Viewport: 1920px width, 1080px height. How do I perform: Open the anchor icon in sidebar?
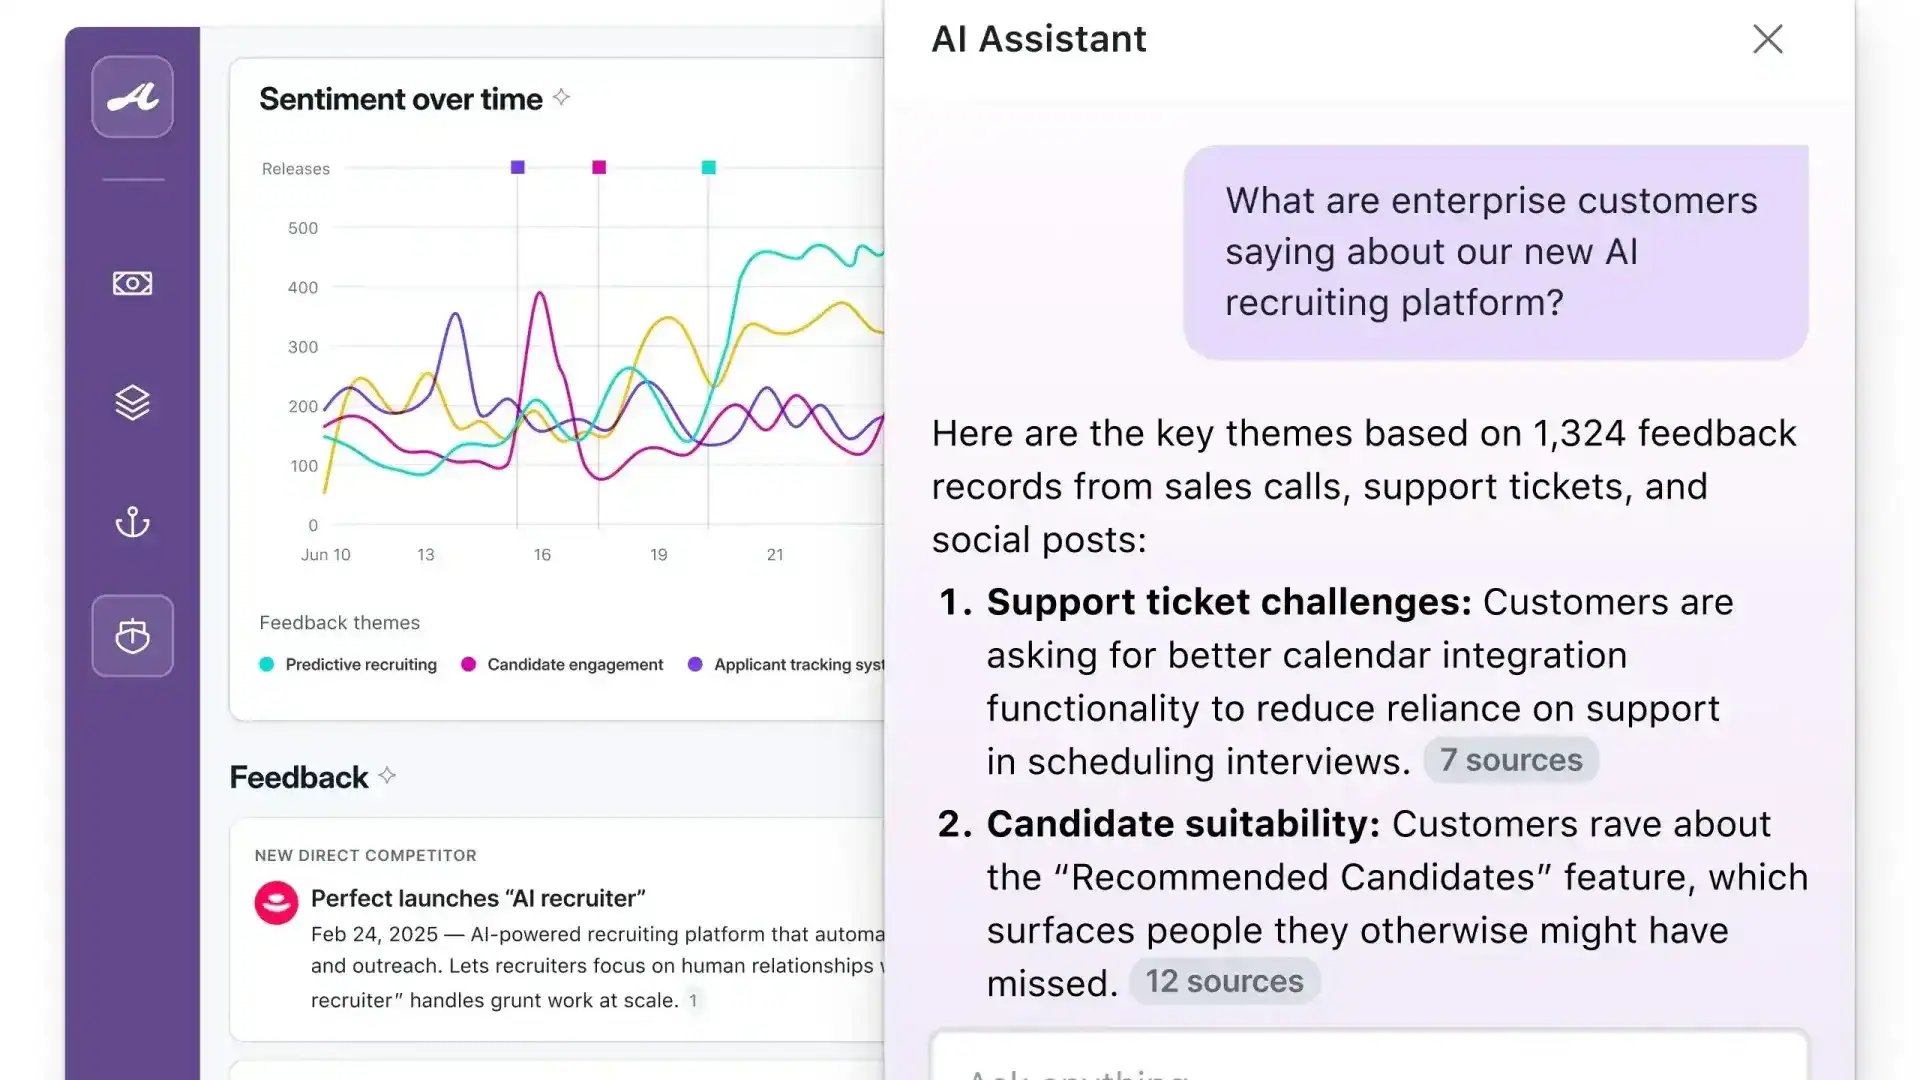click(x=132, y=522)
